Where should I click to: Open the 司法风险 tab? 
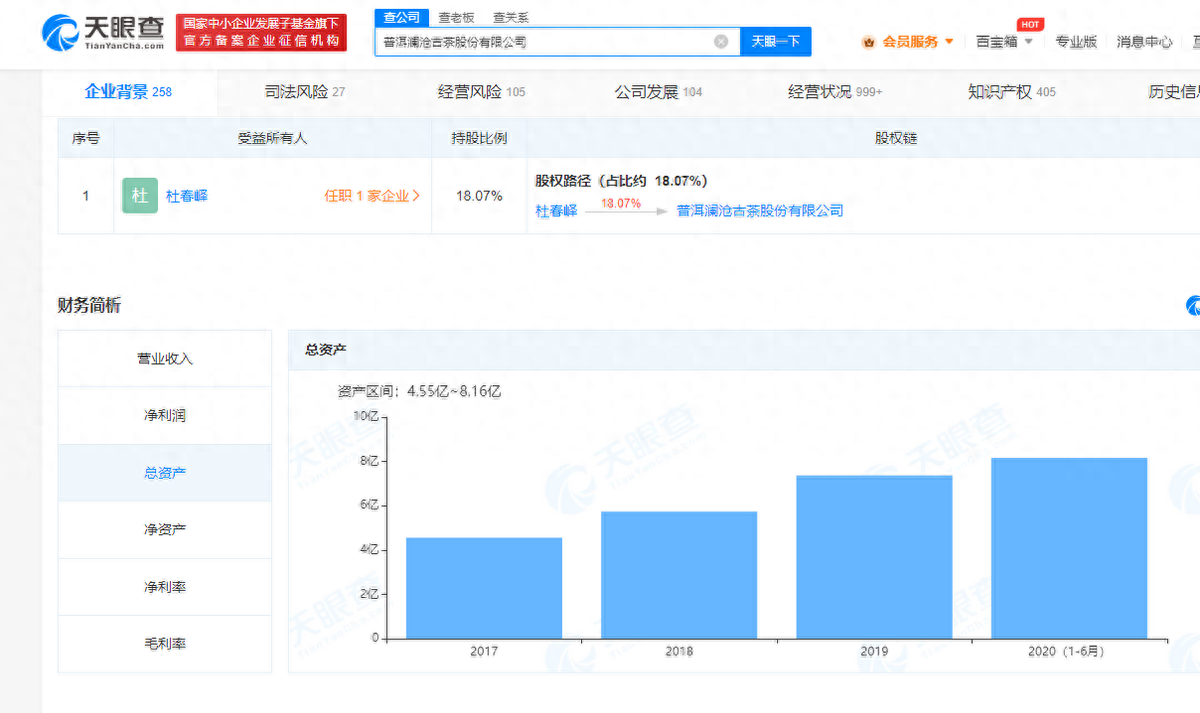304,92
